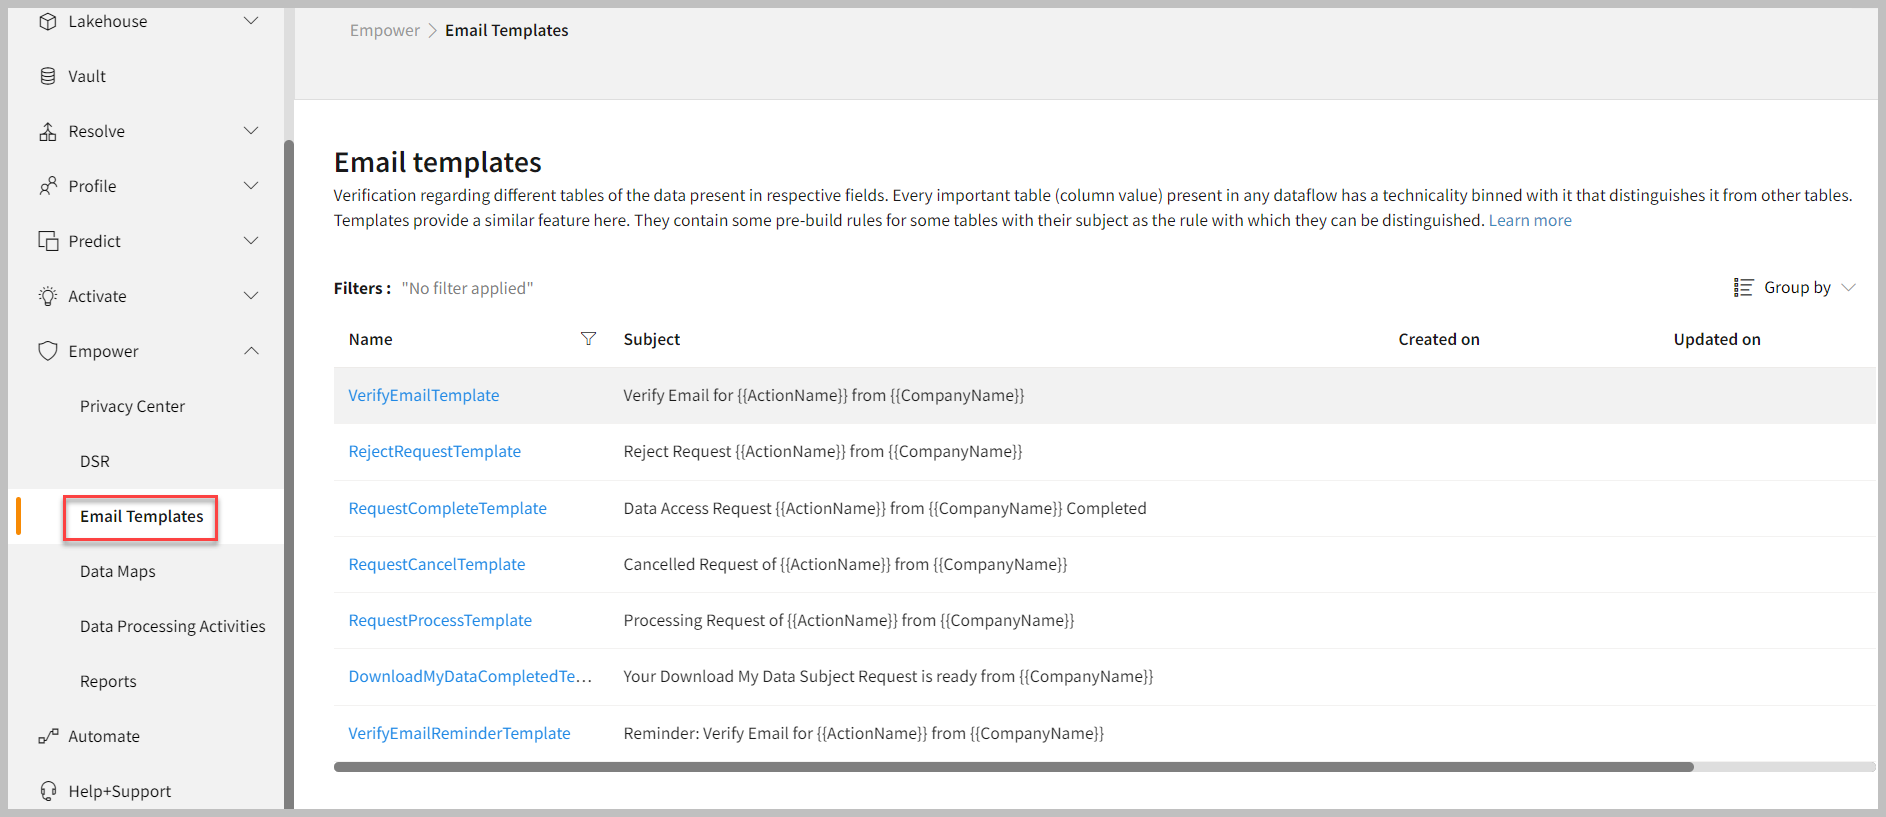Click the Automate icon in sidebar
The image size is (1886, 817).
[x=48, y=736]
